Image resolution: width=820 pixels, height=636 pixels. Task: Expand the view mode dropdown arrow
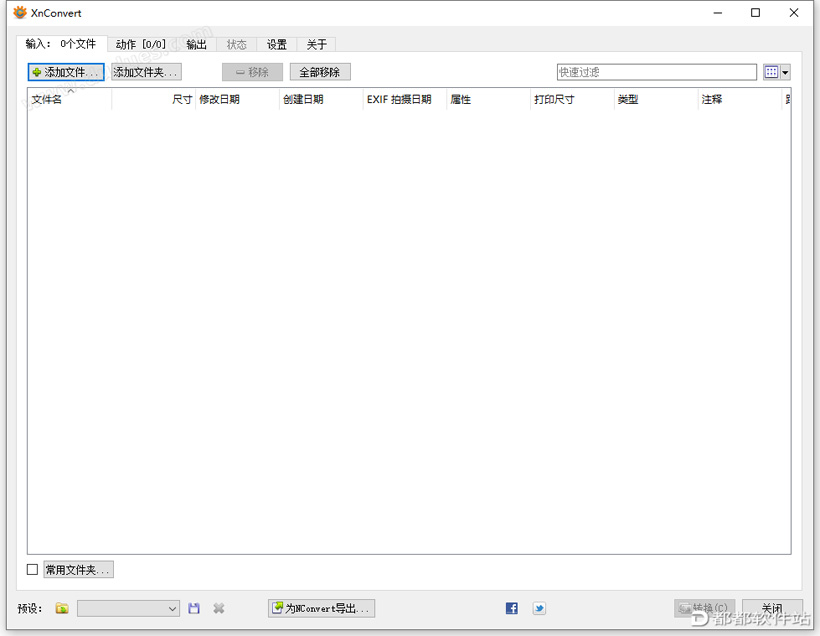click(x=785, y=72)
